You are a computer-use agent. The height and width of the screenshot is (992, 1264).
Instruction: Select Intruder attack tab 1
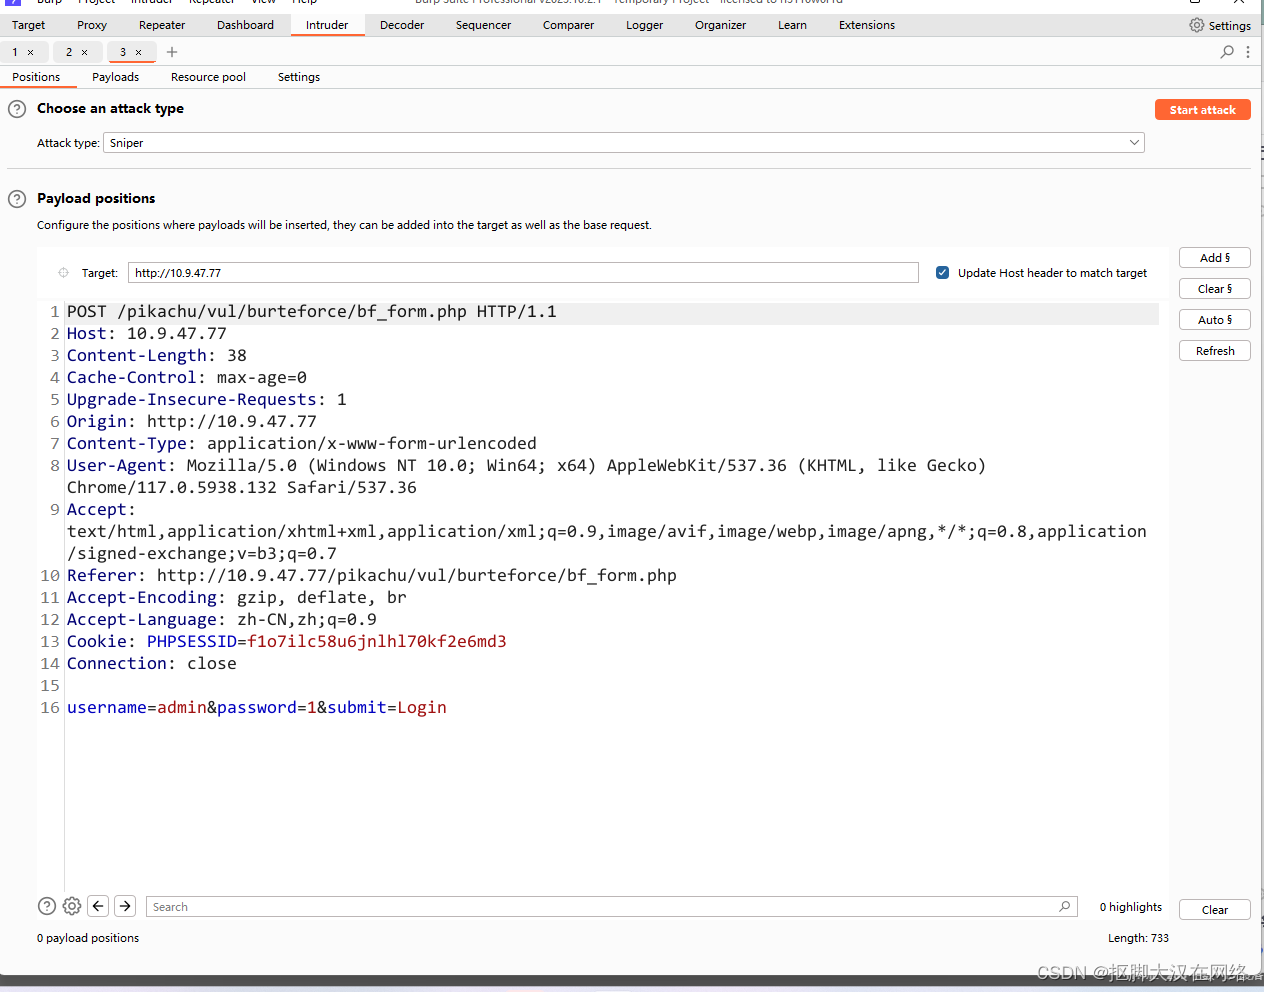[15, 52]
